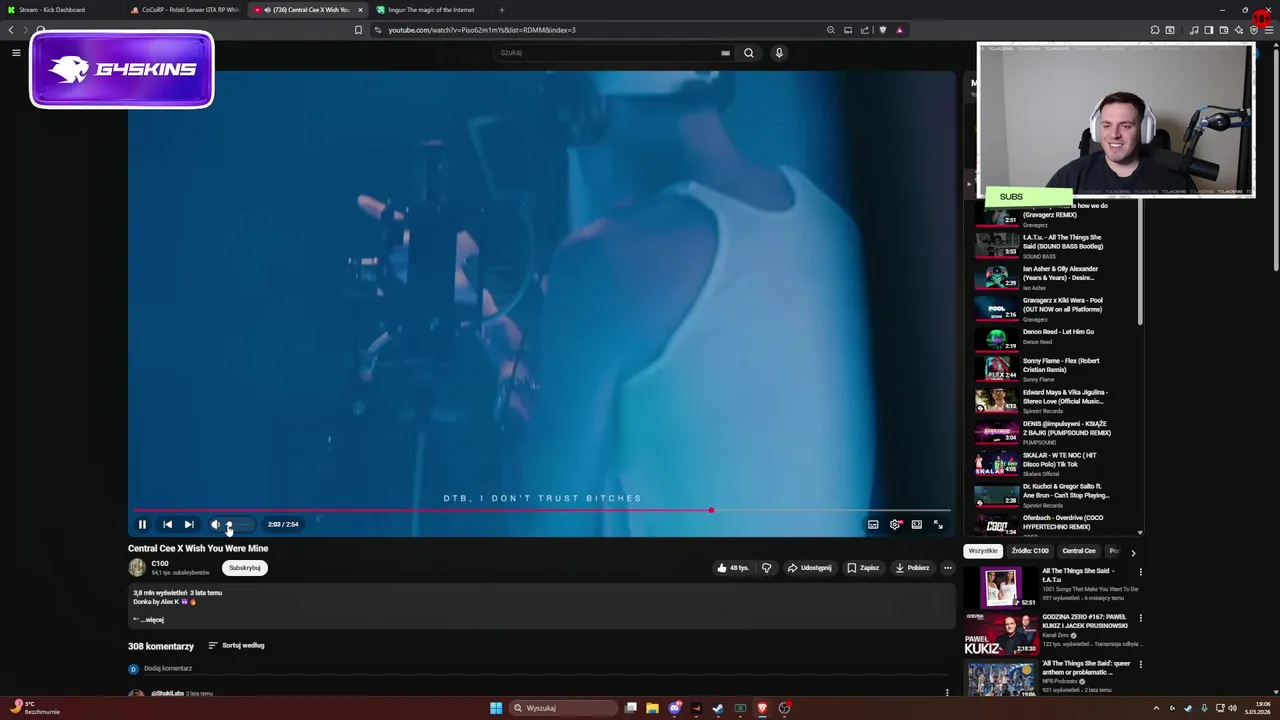Image resolution: width=1280 pixels, height=720 pixels.
Task: Skip to the next video
Action: point(189,524)
